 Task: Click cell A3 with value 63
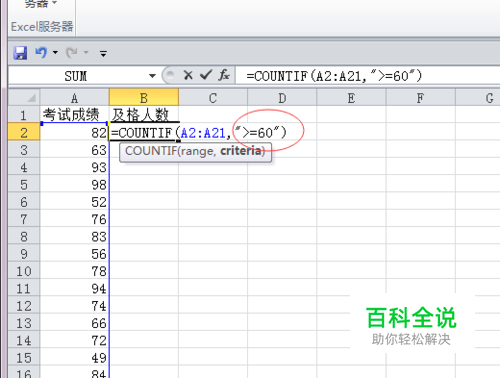74,150
